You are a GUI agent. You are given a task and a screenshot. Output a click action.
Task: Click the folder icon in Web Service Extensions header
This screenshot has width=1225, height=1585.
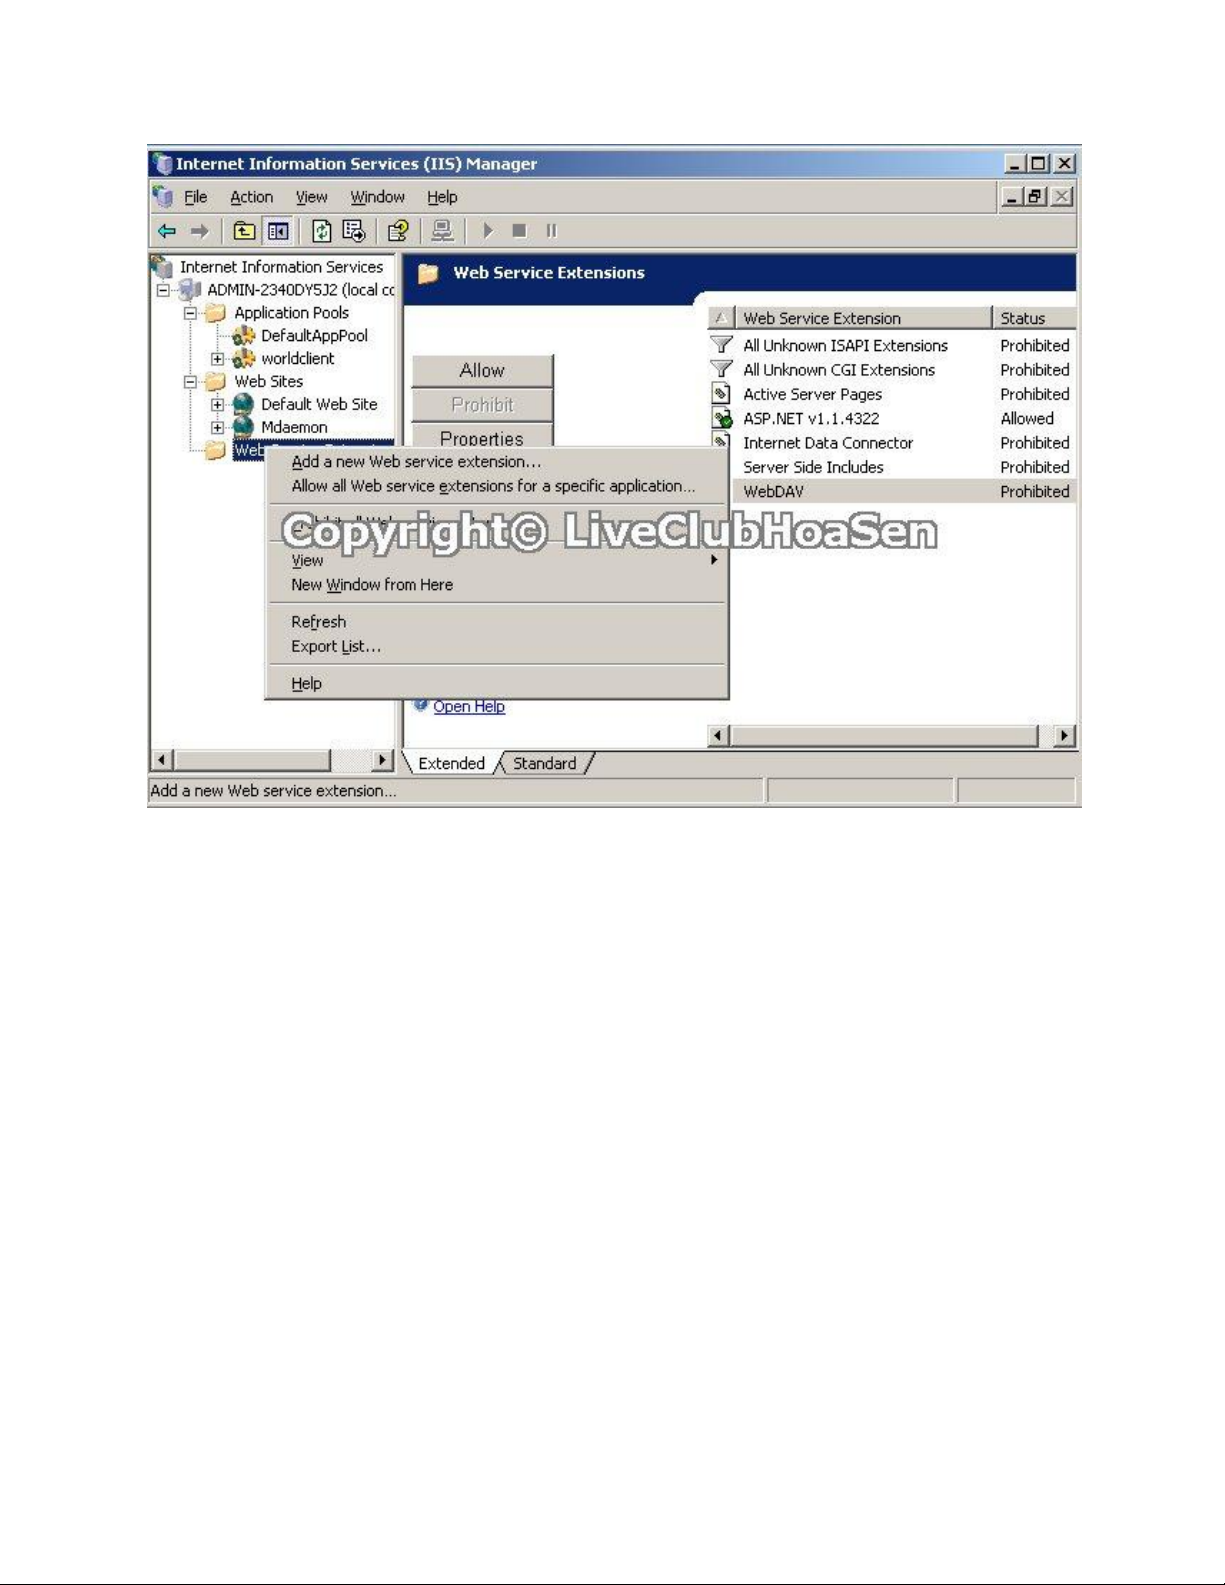[x=428, y=273]
